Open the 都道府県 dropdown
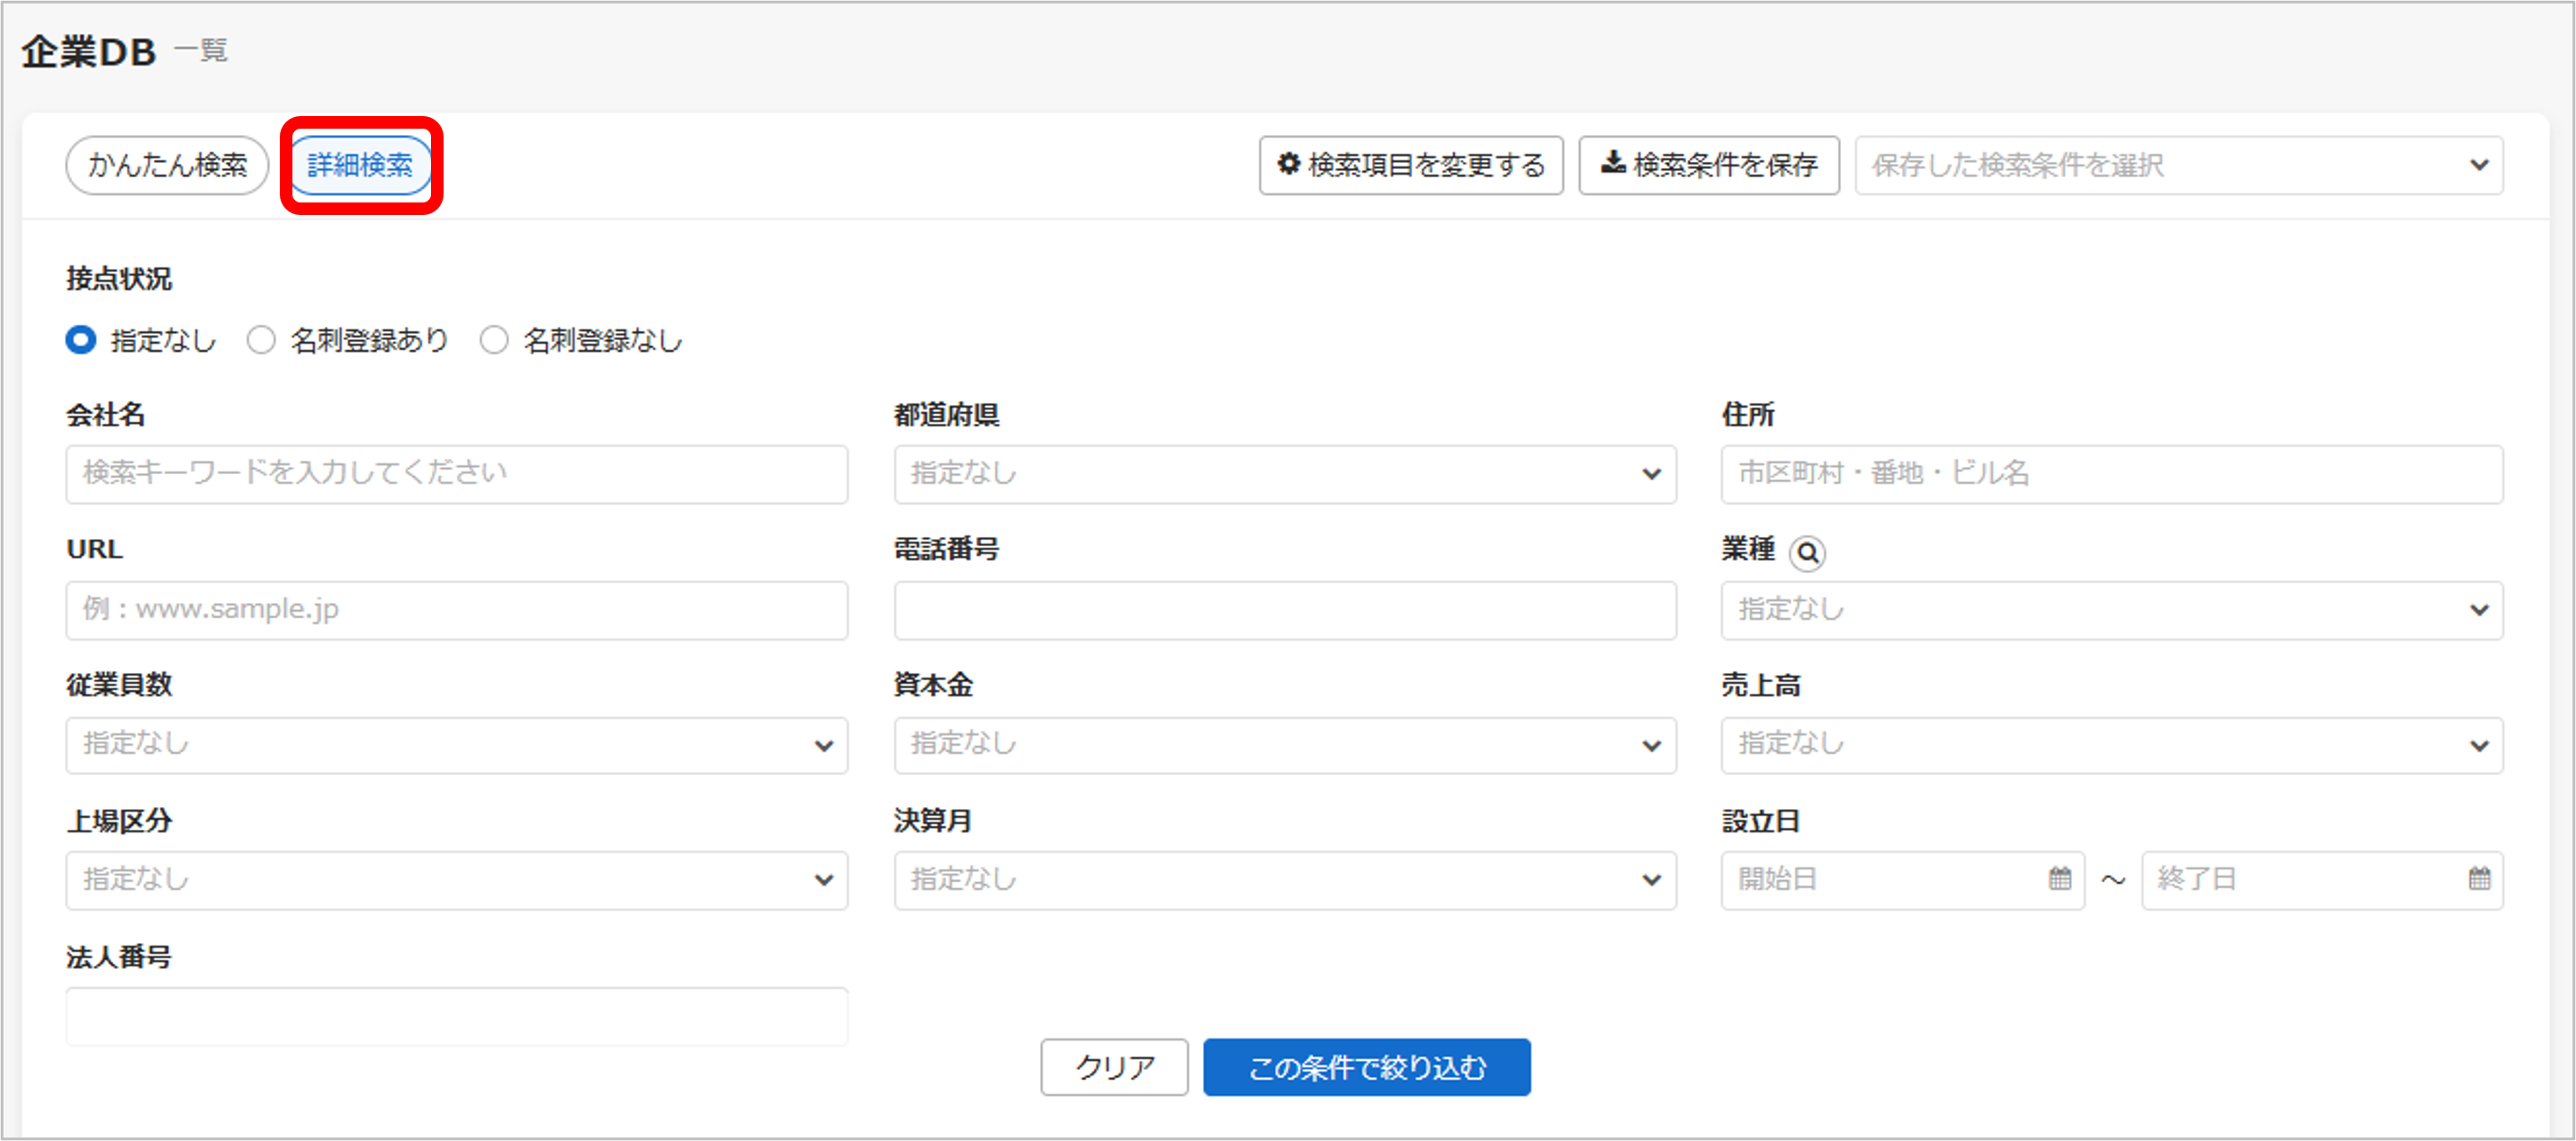 click(1284, 474)
